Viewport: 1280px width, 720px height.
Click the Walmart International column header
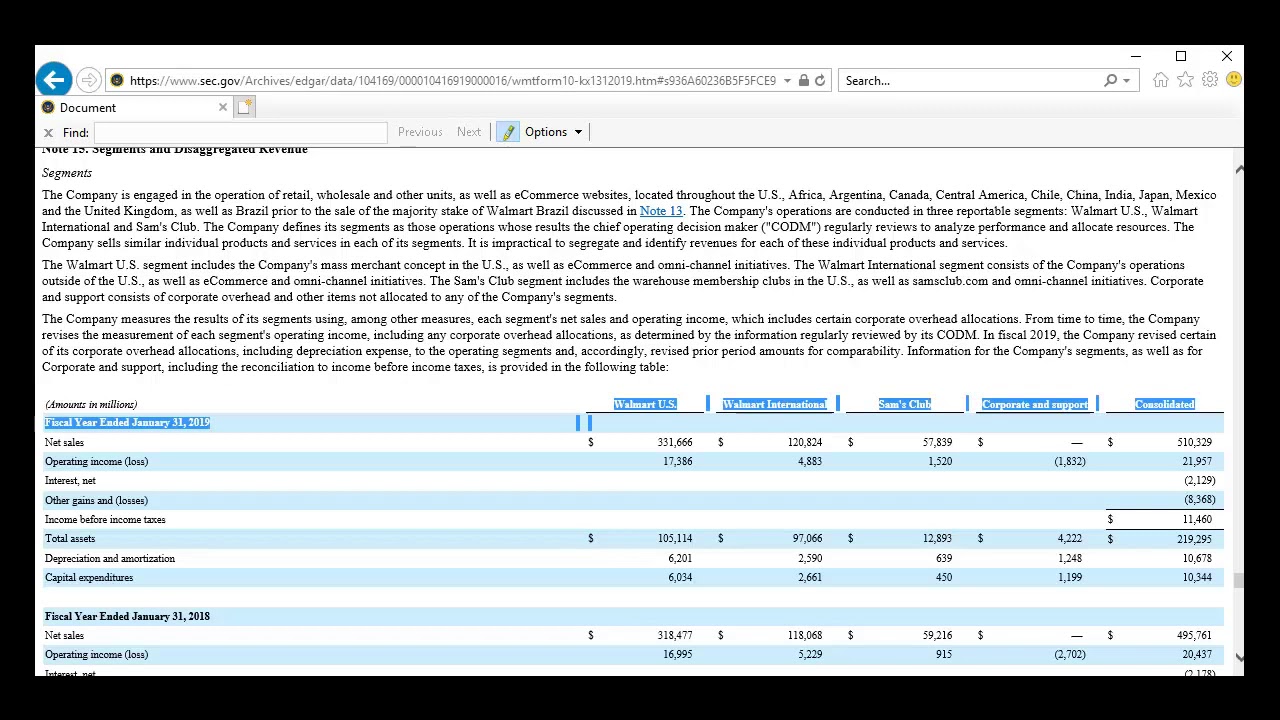coord(775,404)
